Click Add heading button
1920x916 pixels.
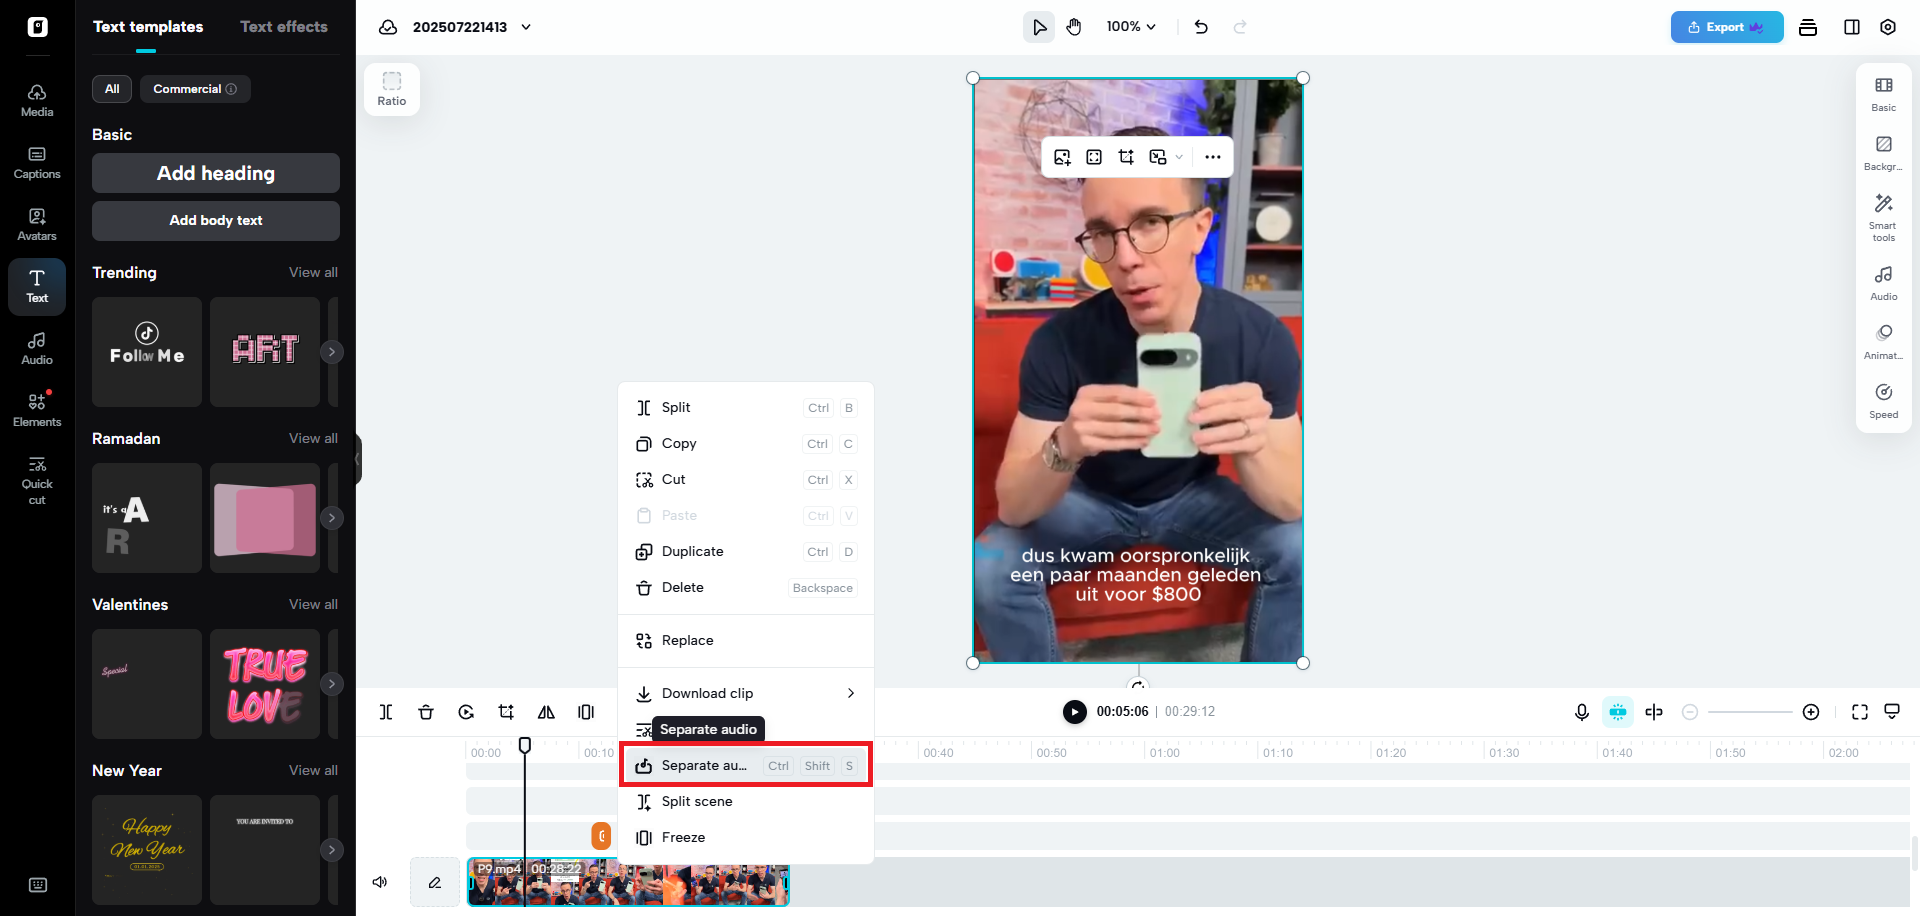(x=216, y=173)
